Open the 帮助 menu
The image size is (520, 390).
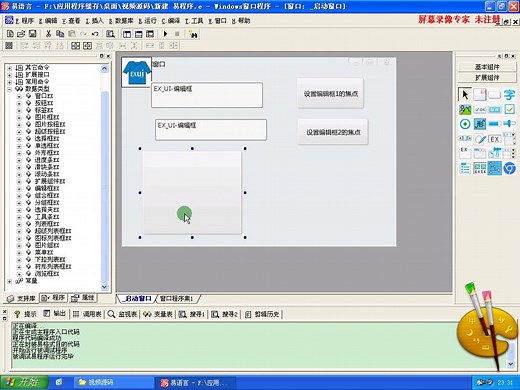coord(241,21)
